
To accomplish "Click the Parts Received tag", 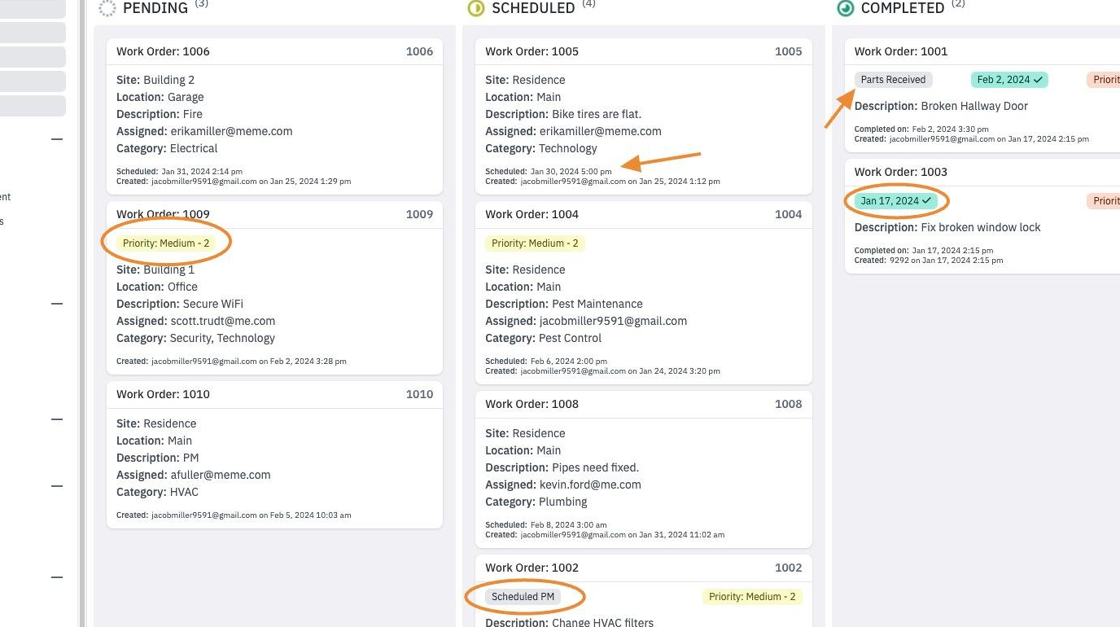I will tap(893, 79).
